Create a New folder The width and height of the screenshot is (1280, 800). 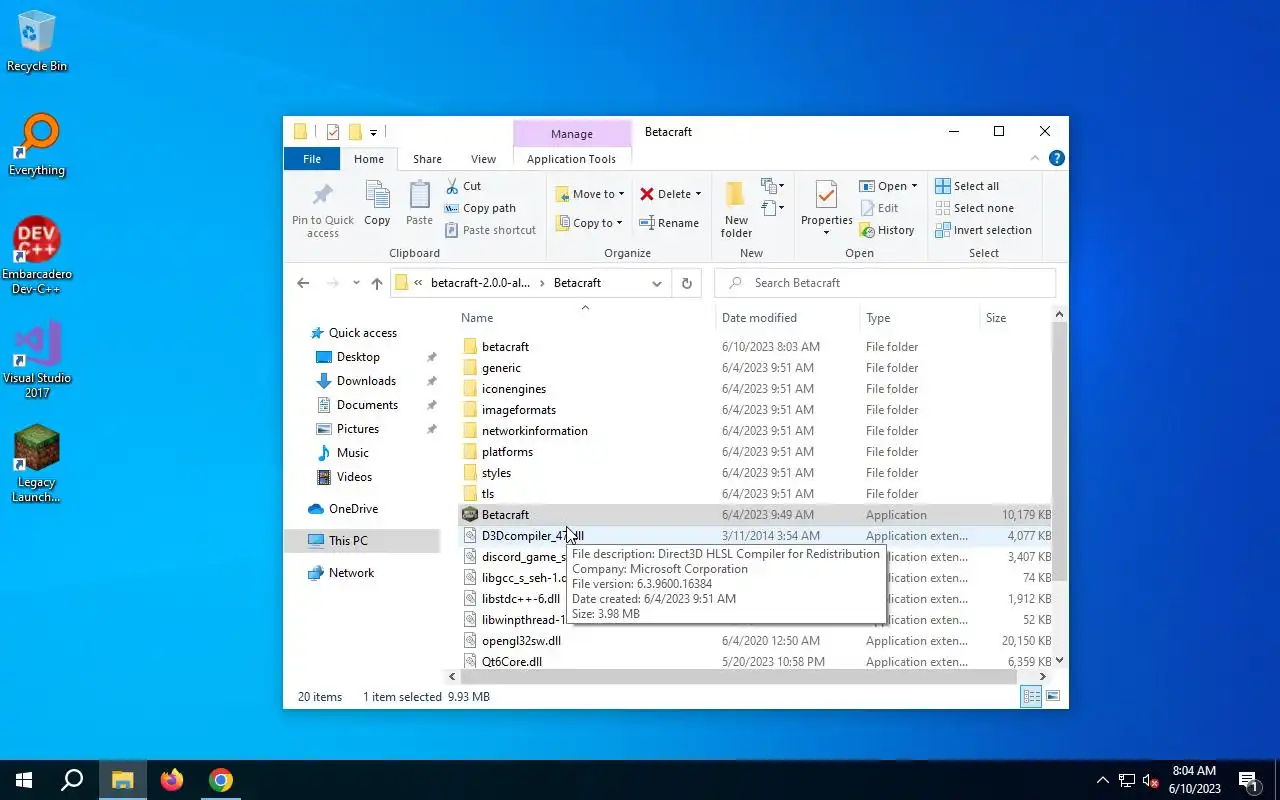(x=736, y=209)
